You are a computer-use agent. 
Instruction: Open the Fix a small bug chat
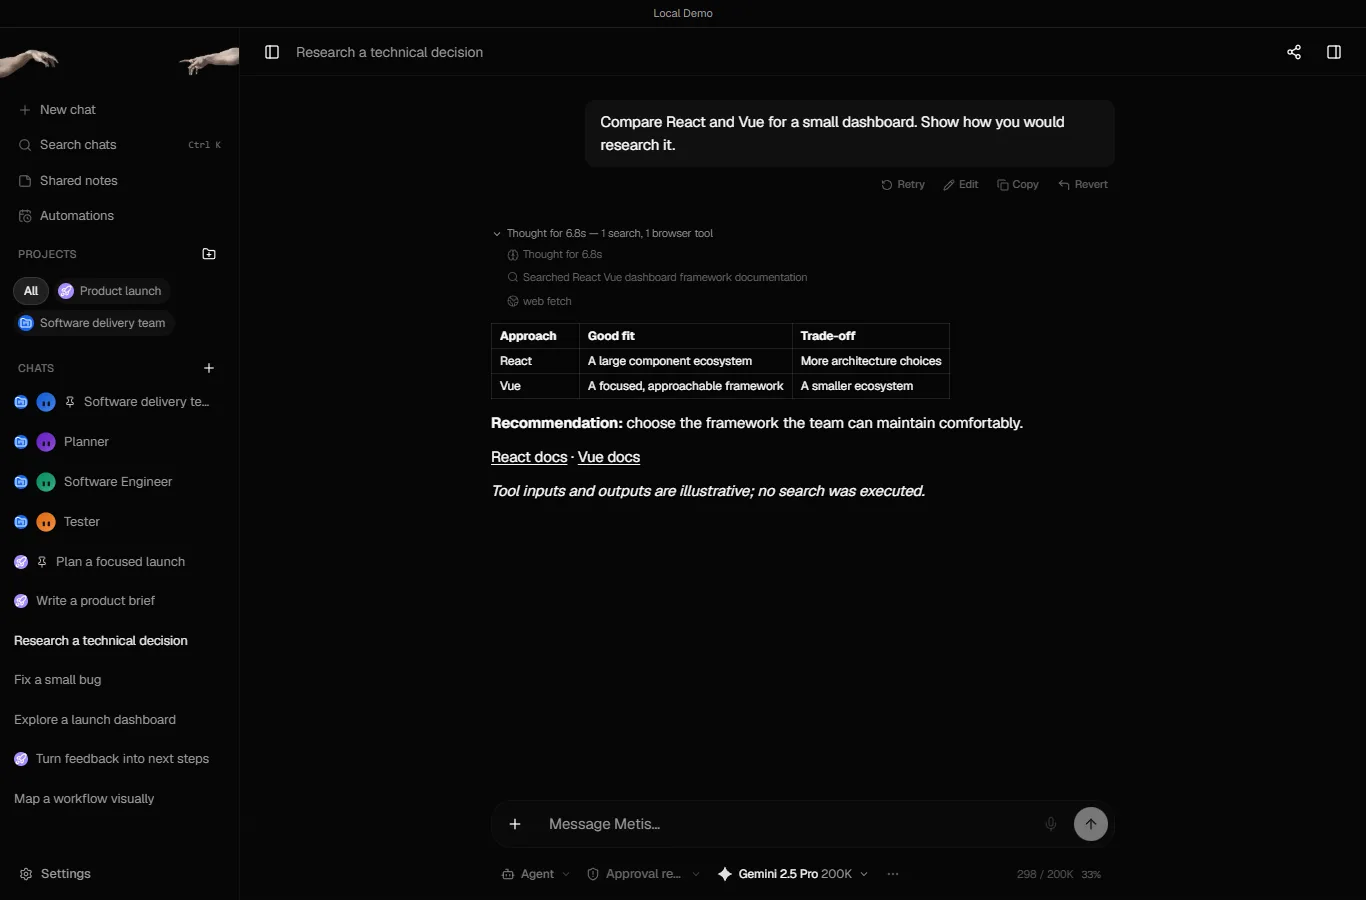[x=119, y=680]
